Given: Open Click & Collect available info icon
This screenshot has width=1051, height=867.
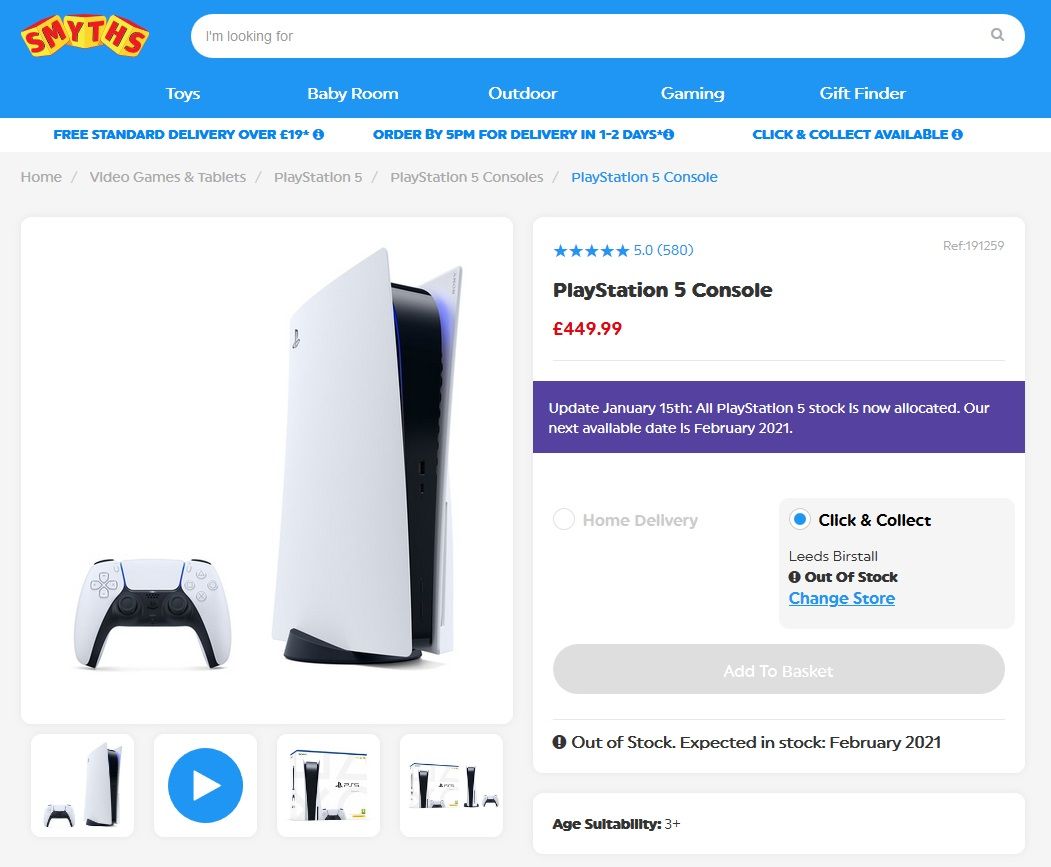Looking at the screenshot, I should pyautogui.click(x=957, y=134).
